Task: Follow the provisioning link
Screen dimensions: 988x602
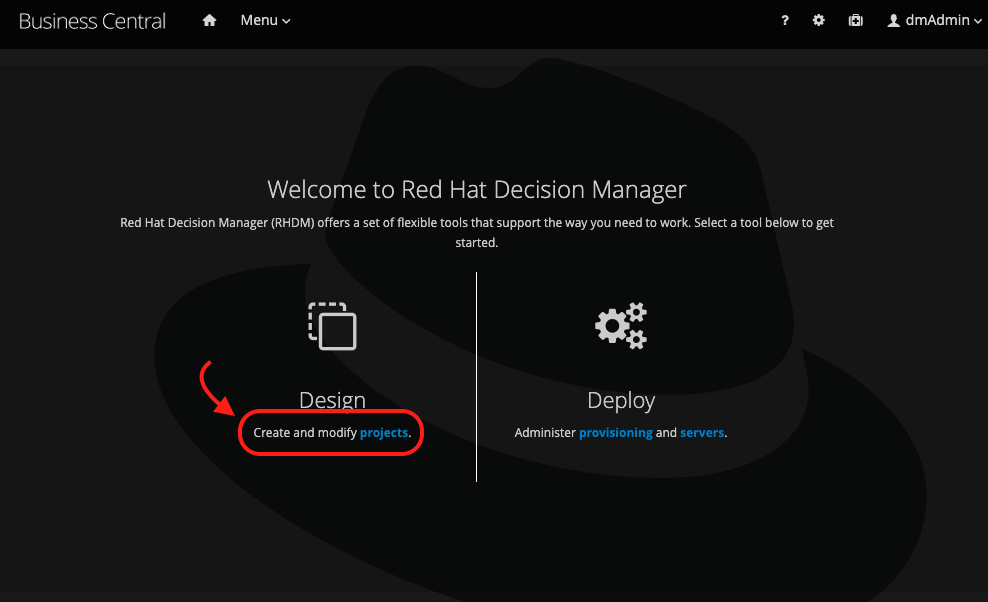Action: [x=615, y=433]
